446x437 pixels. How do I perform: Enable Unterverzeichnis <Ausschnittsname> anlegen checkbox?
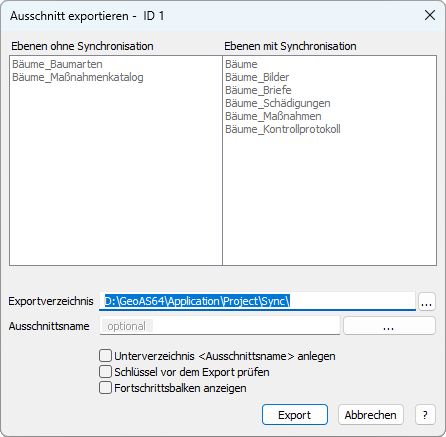pos(105,356)
